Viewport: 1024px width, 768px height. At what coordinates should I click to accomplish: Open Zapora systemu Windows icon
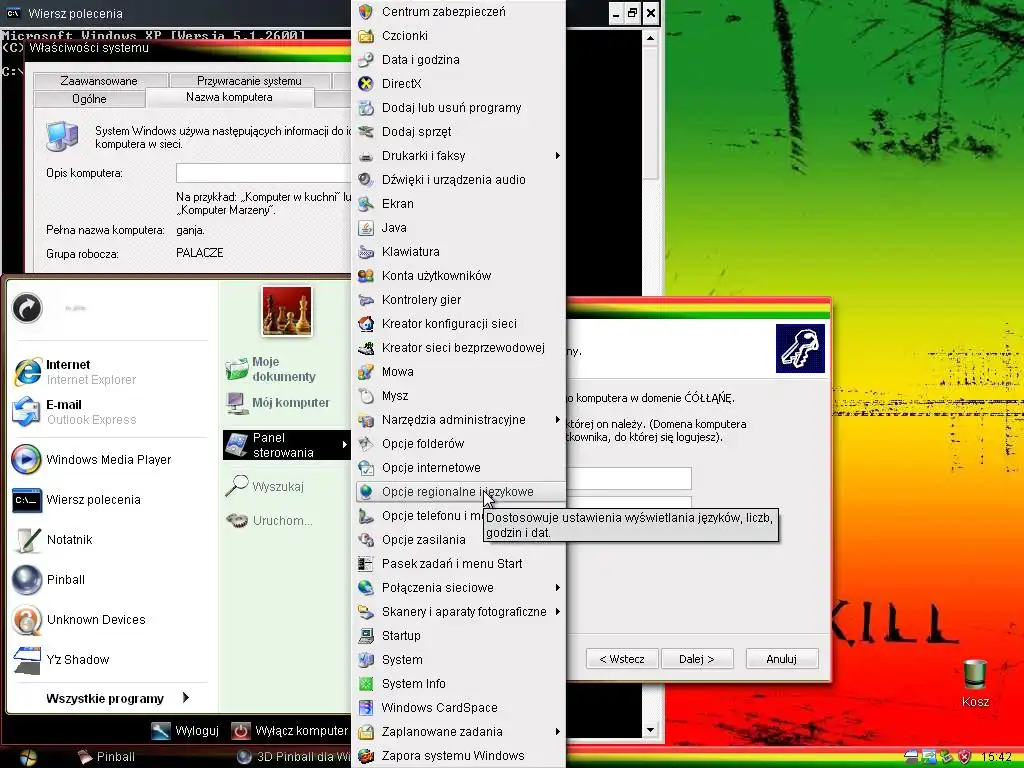click(366, 756)
